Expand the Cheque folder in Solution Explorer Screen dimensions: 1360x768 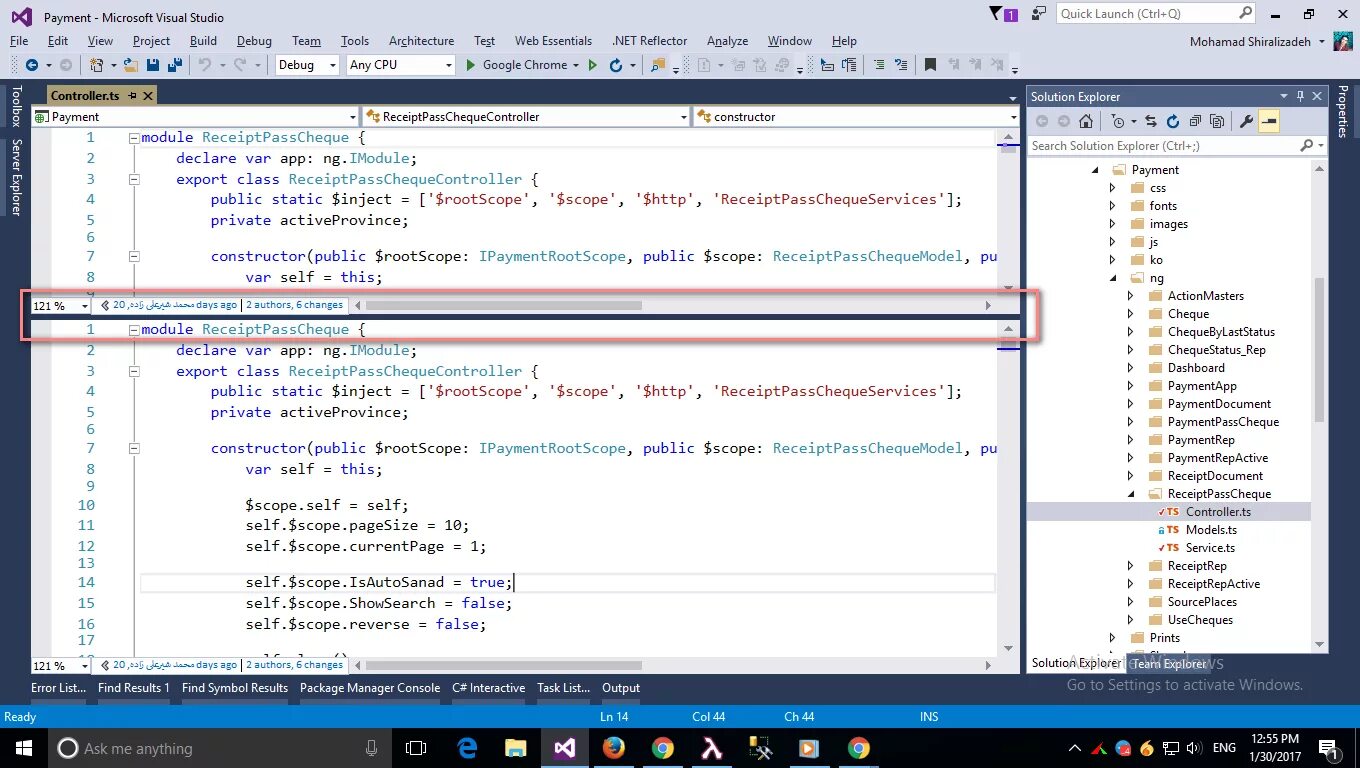pyautogui.click(x=1131, y=314)
